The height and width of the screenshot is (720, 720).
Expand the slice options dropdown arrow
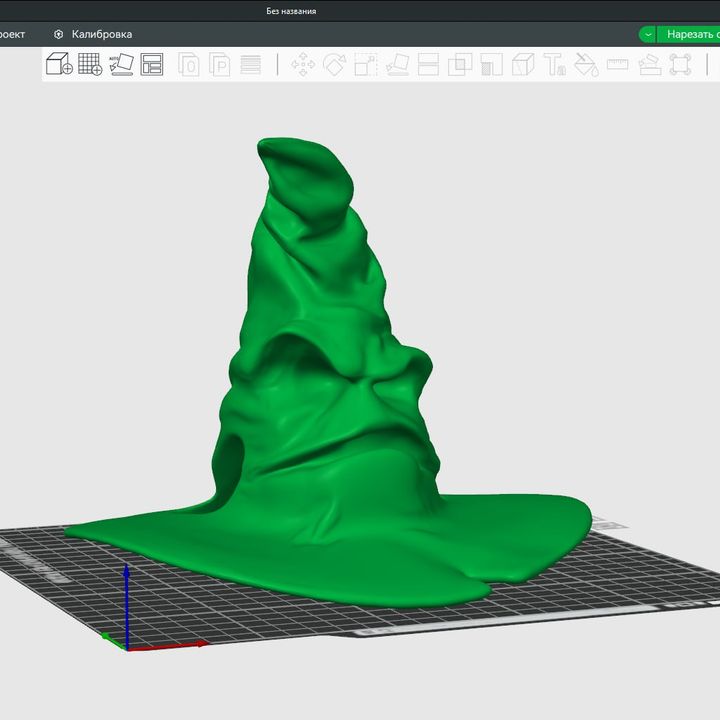click(x=648, y=34)
